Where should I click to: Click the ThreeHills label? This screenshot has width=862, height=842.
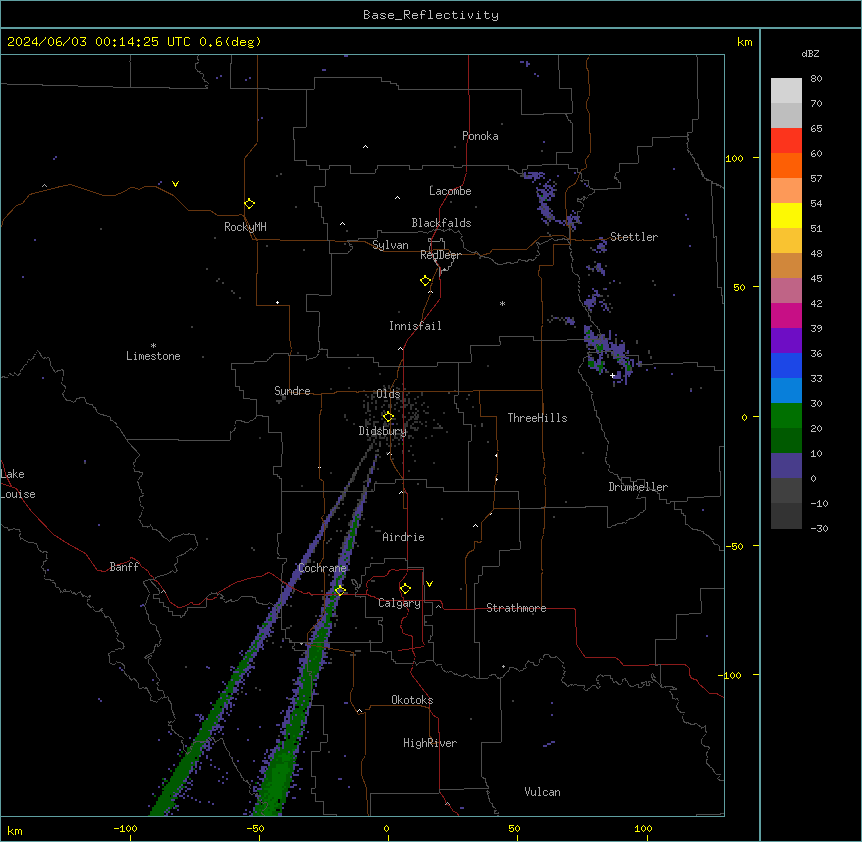tap(538, 418)
